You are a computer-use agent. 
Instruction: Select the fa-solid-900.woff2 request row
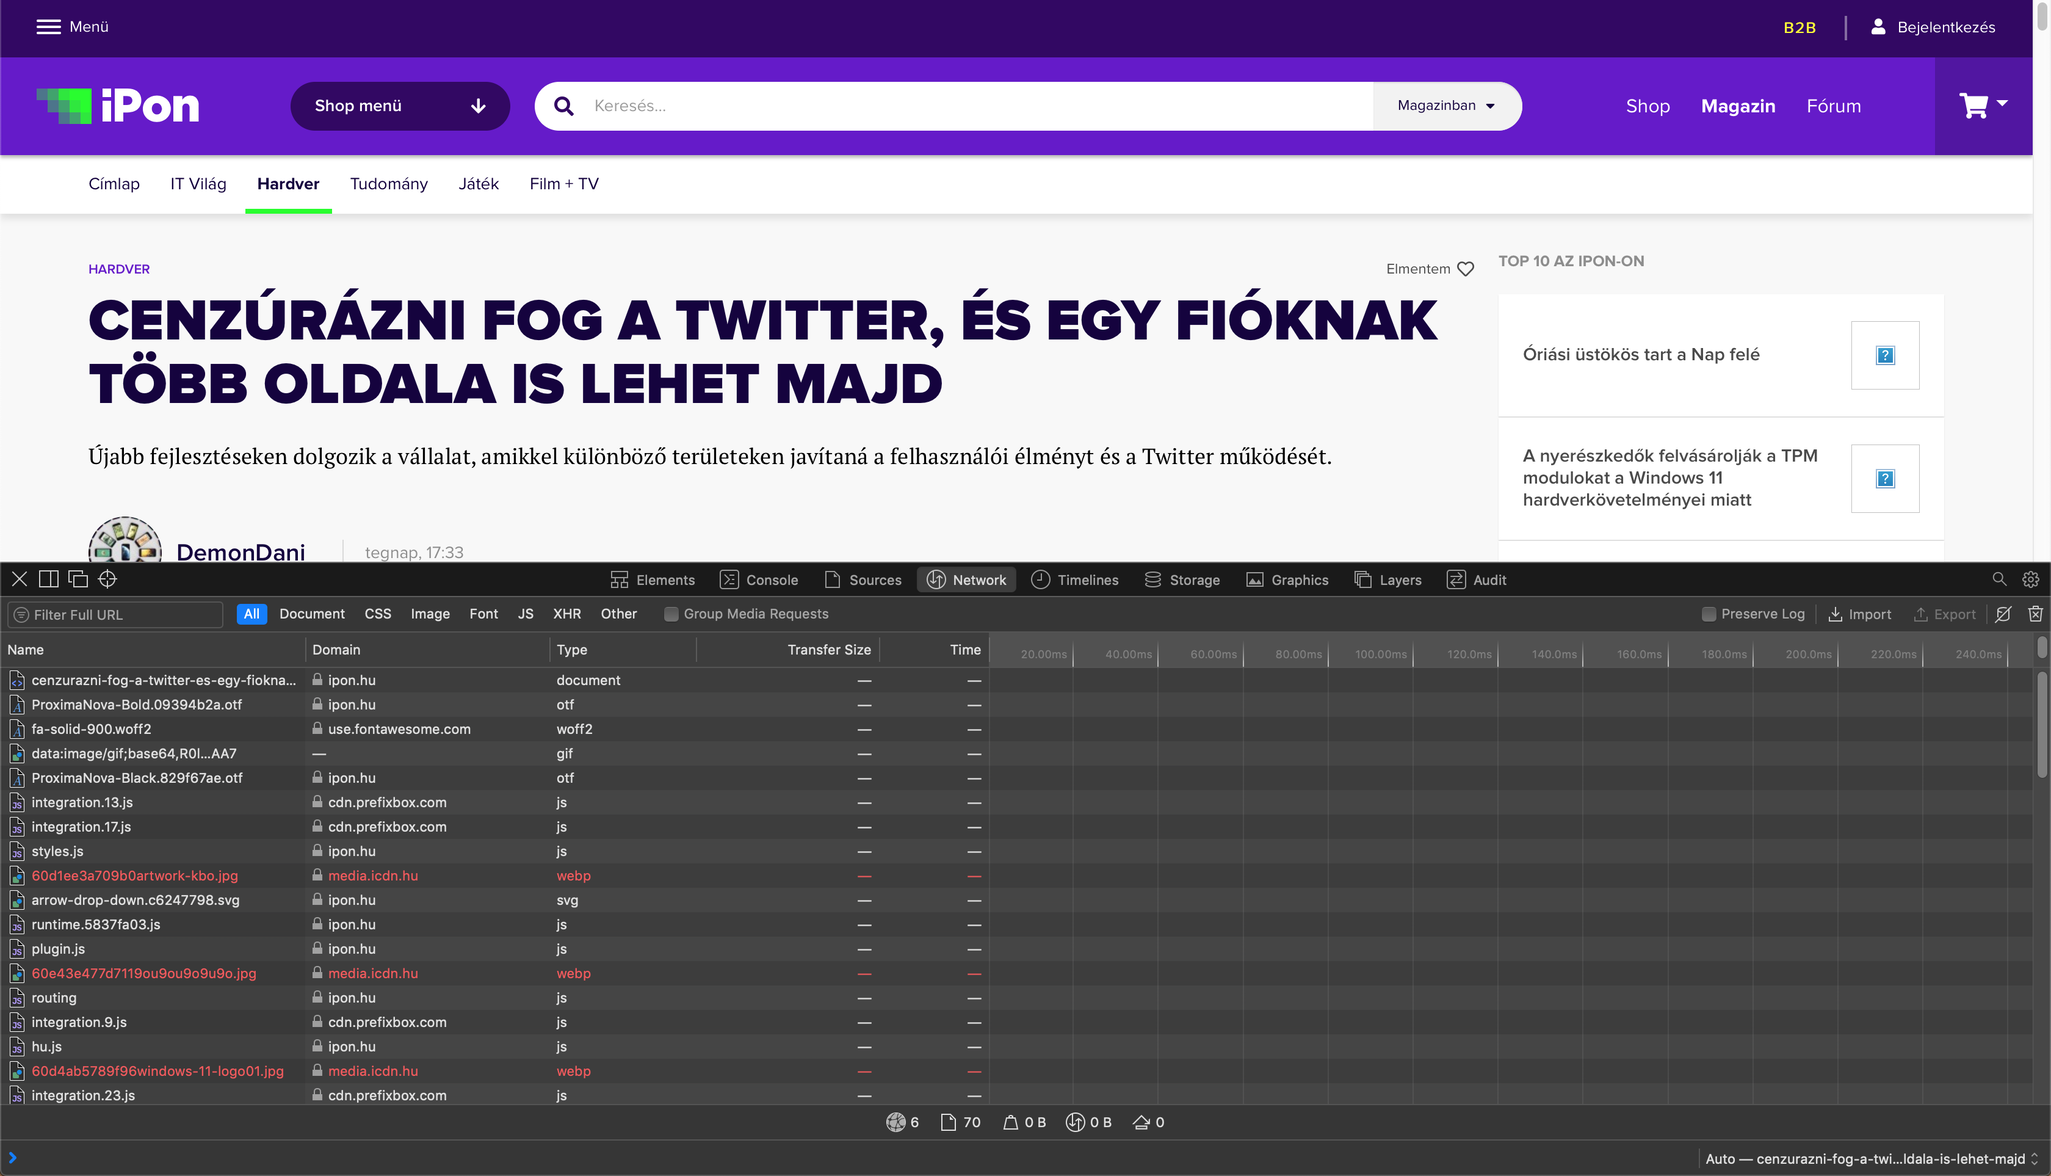495,729
